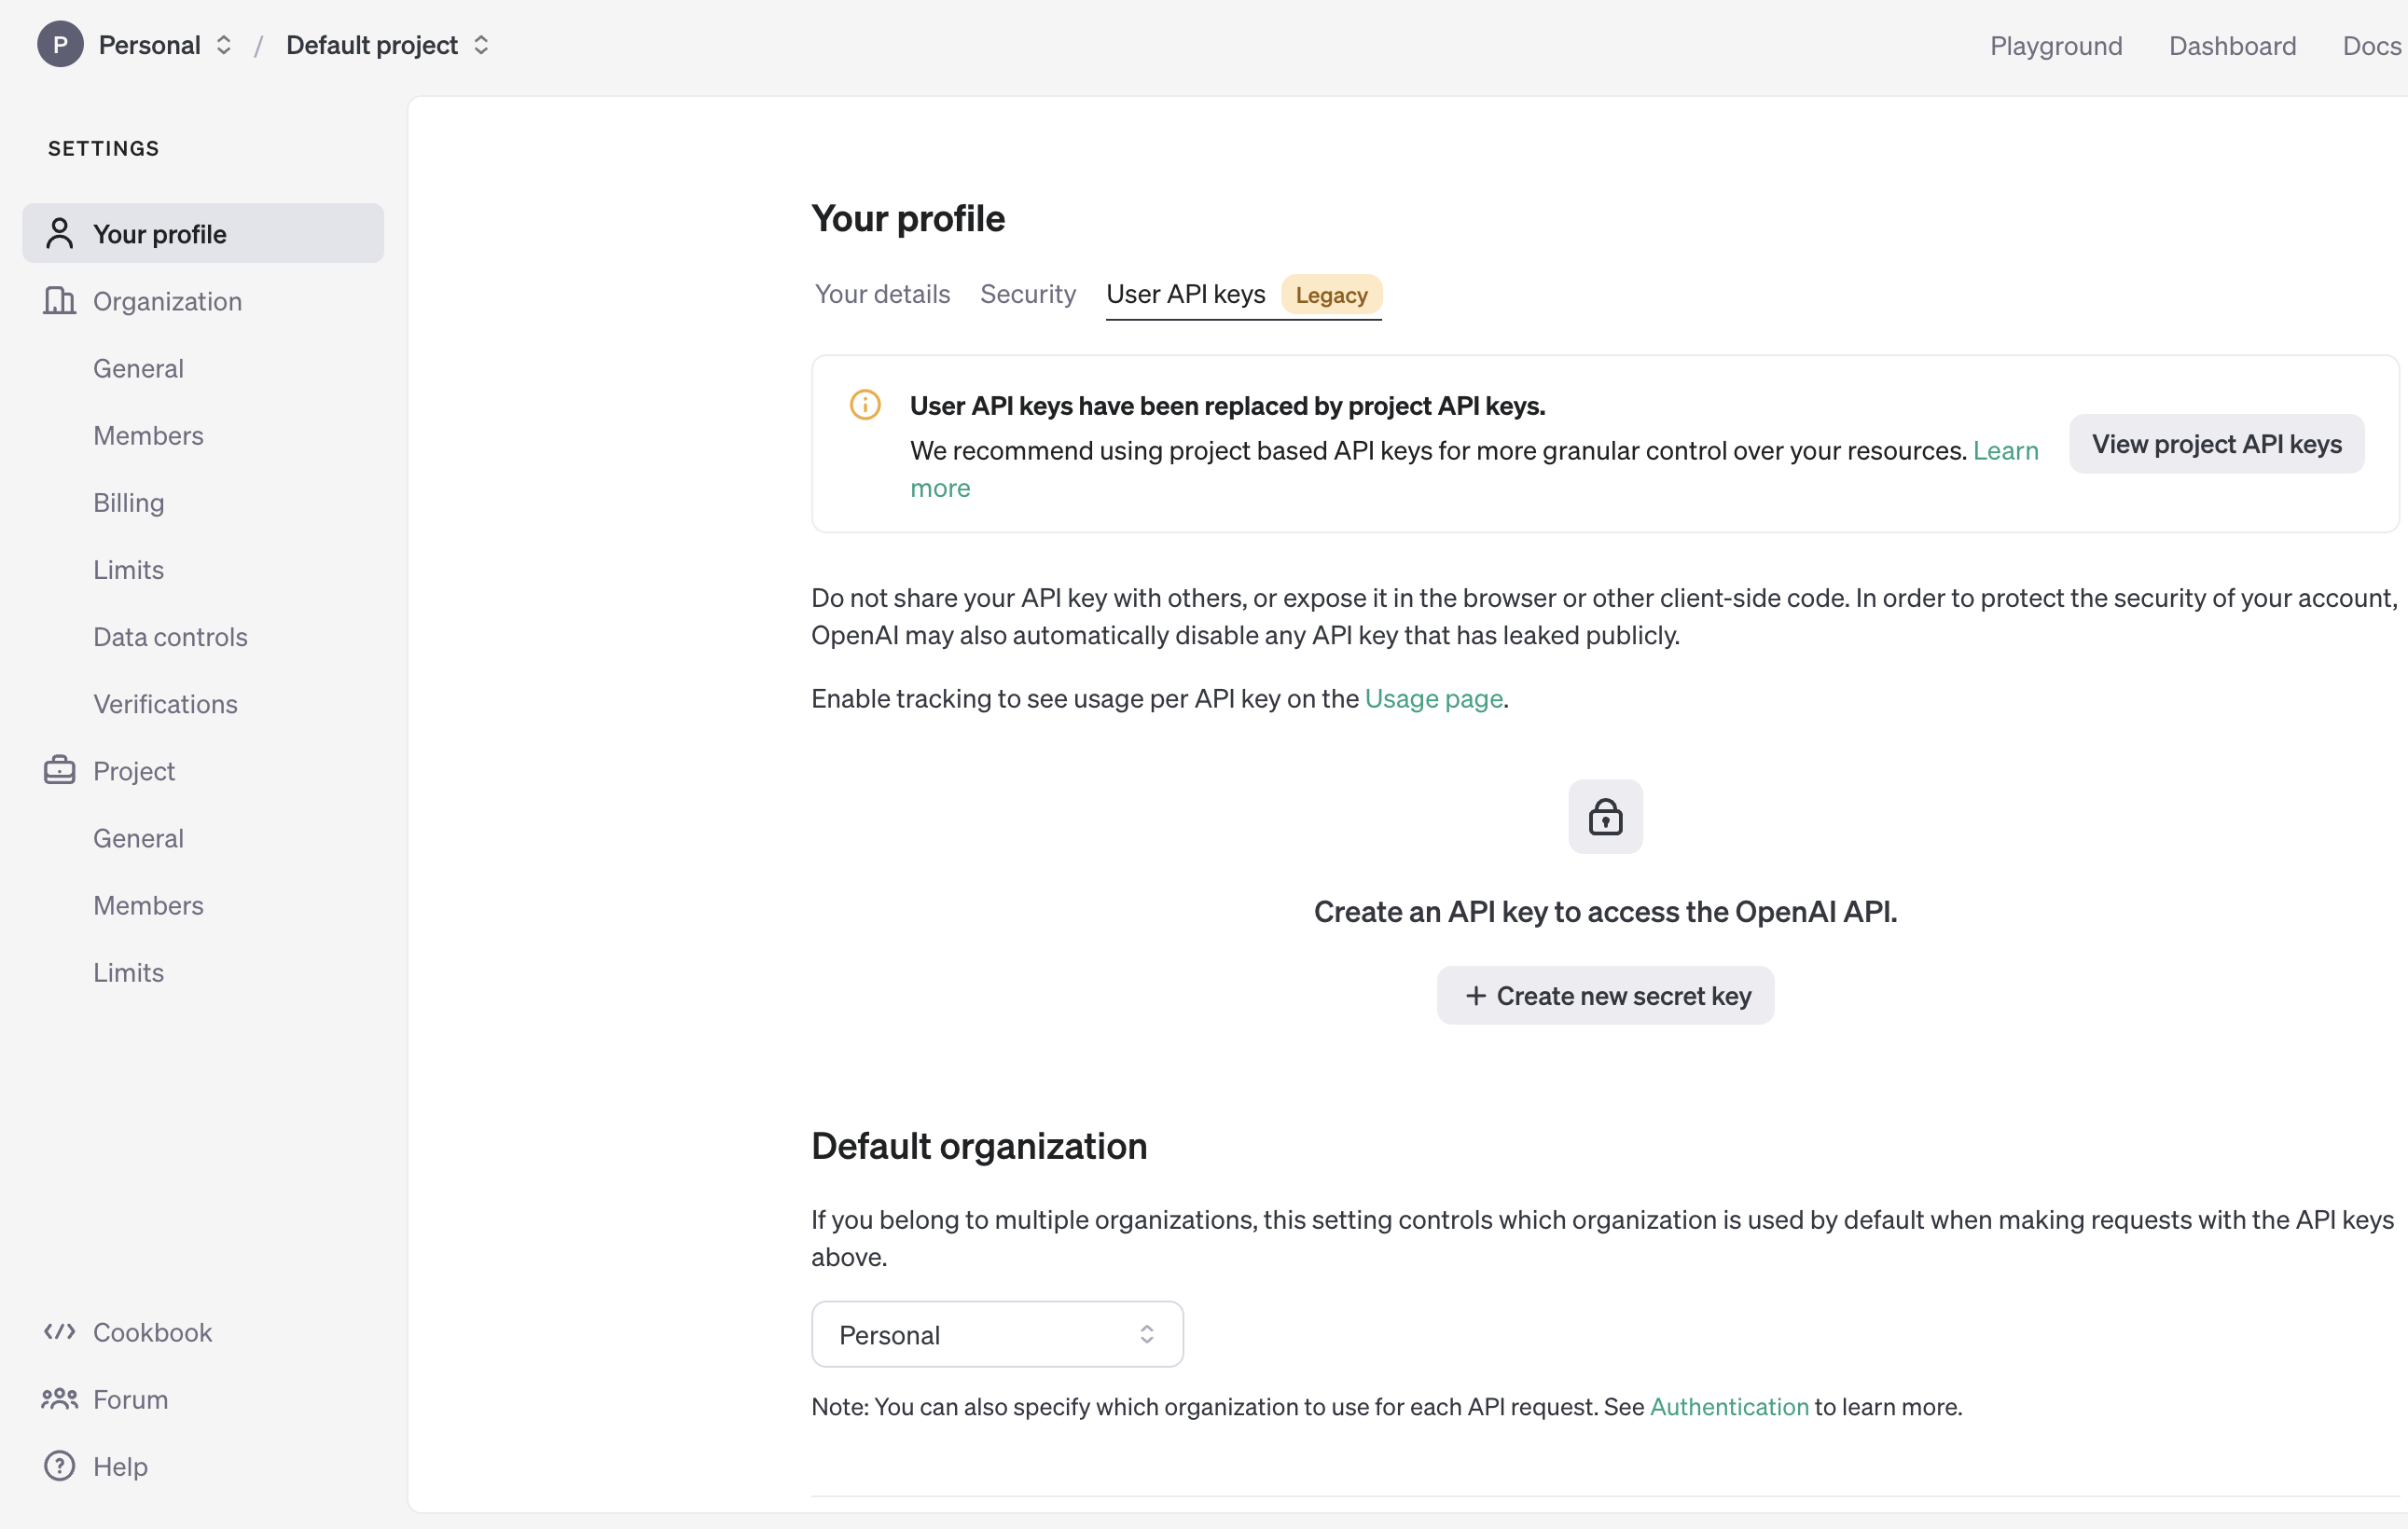Click the Personal account avatar icon
Image resolution: width=2408 pixels, height=1529 pixels.
coord(60,45)
